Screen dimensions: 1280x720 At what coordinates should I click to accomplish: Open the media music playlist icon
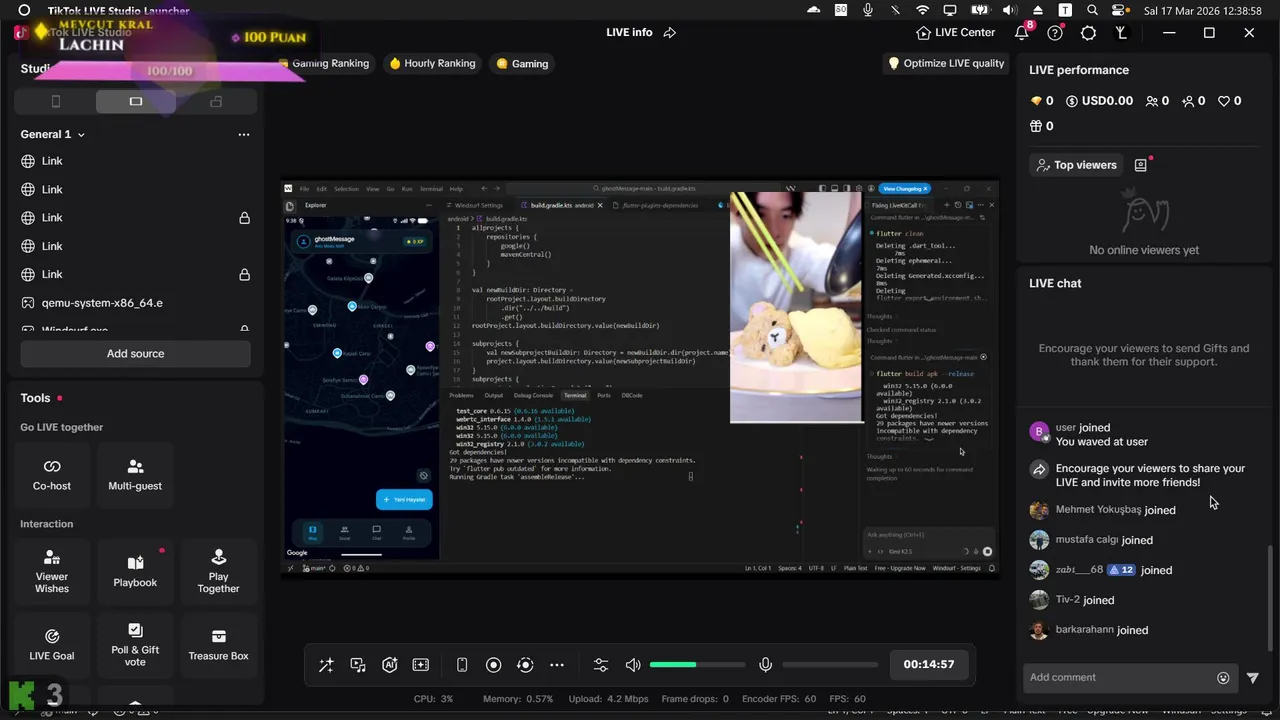pos(358,665)
